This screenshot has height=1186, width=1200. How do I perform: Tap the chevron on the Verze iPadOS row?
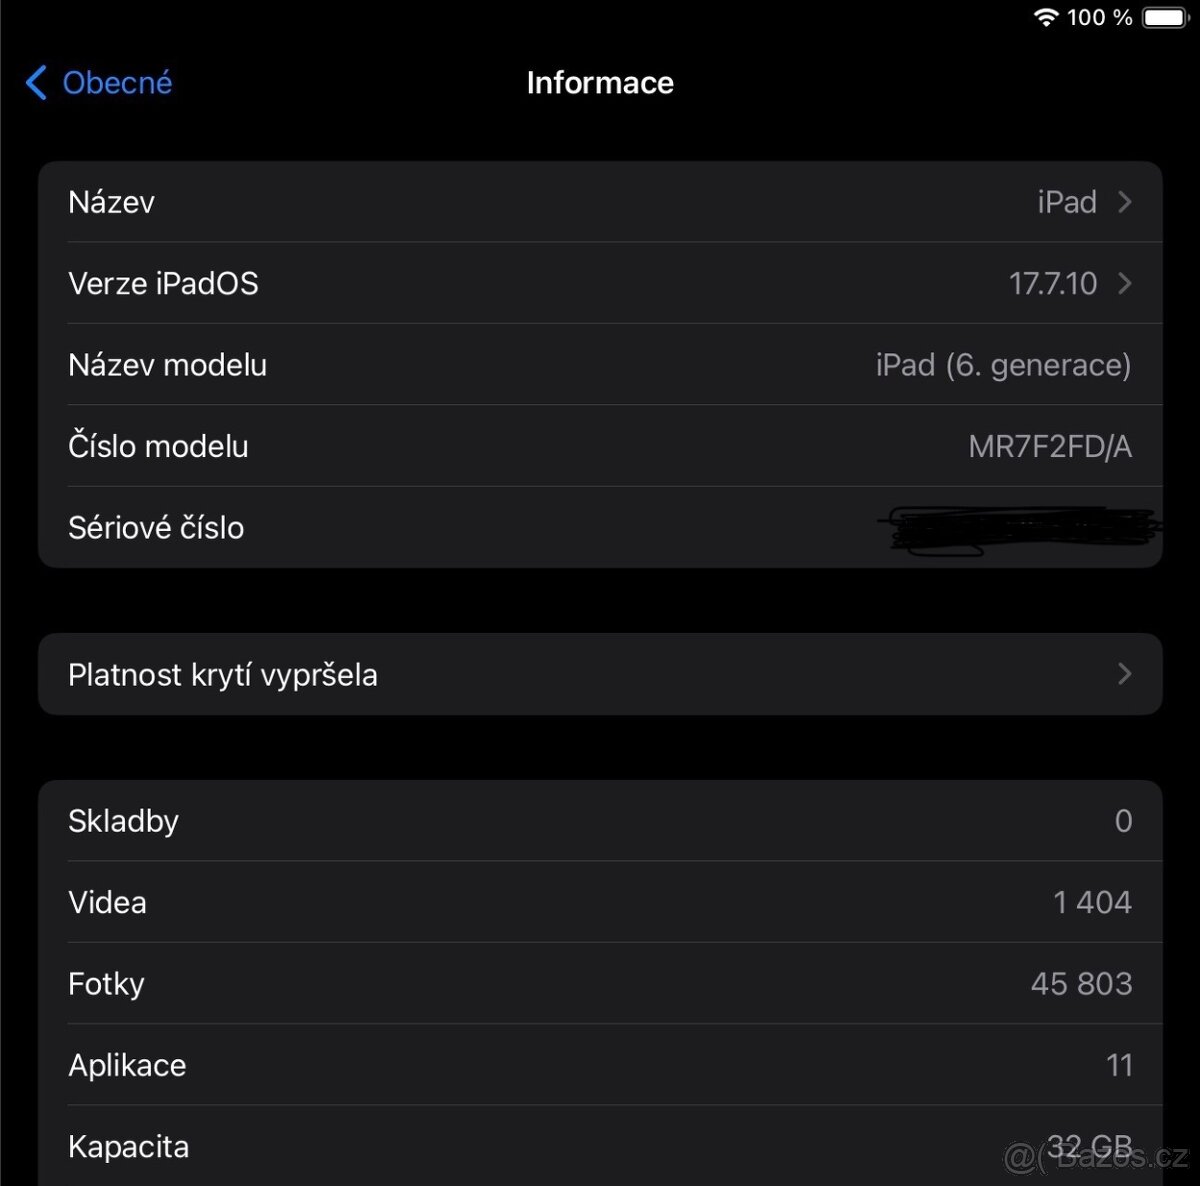[x=1125, y=283]
